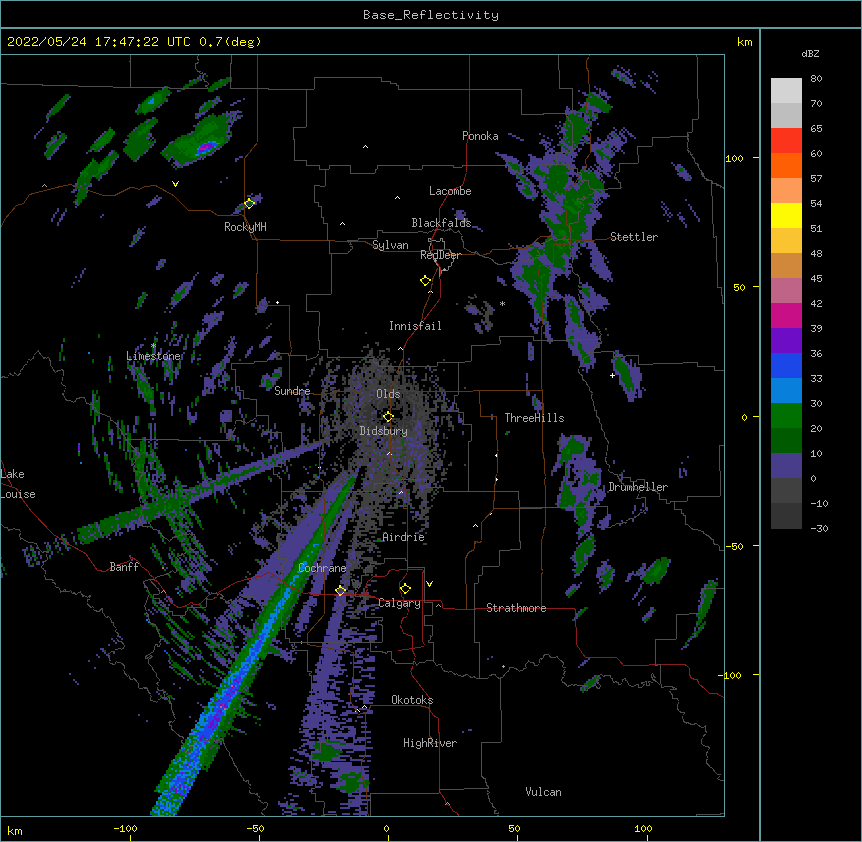Click the RockyMH label

pyautogui.click(x=245, y=227)
